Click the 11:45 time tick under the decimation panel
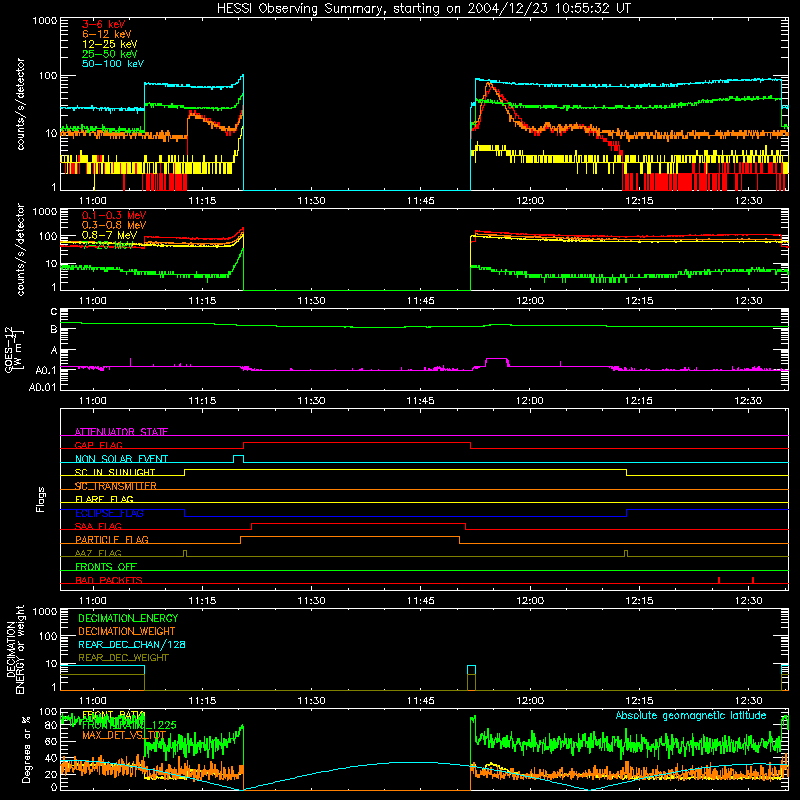800x800 pixels. [x=420, y=701]
